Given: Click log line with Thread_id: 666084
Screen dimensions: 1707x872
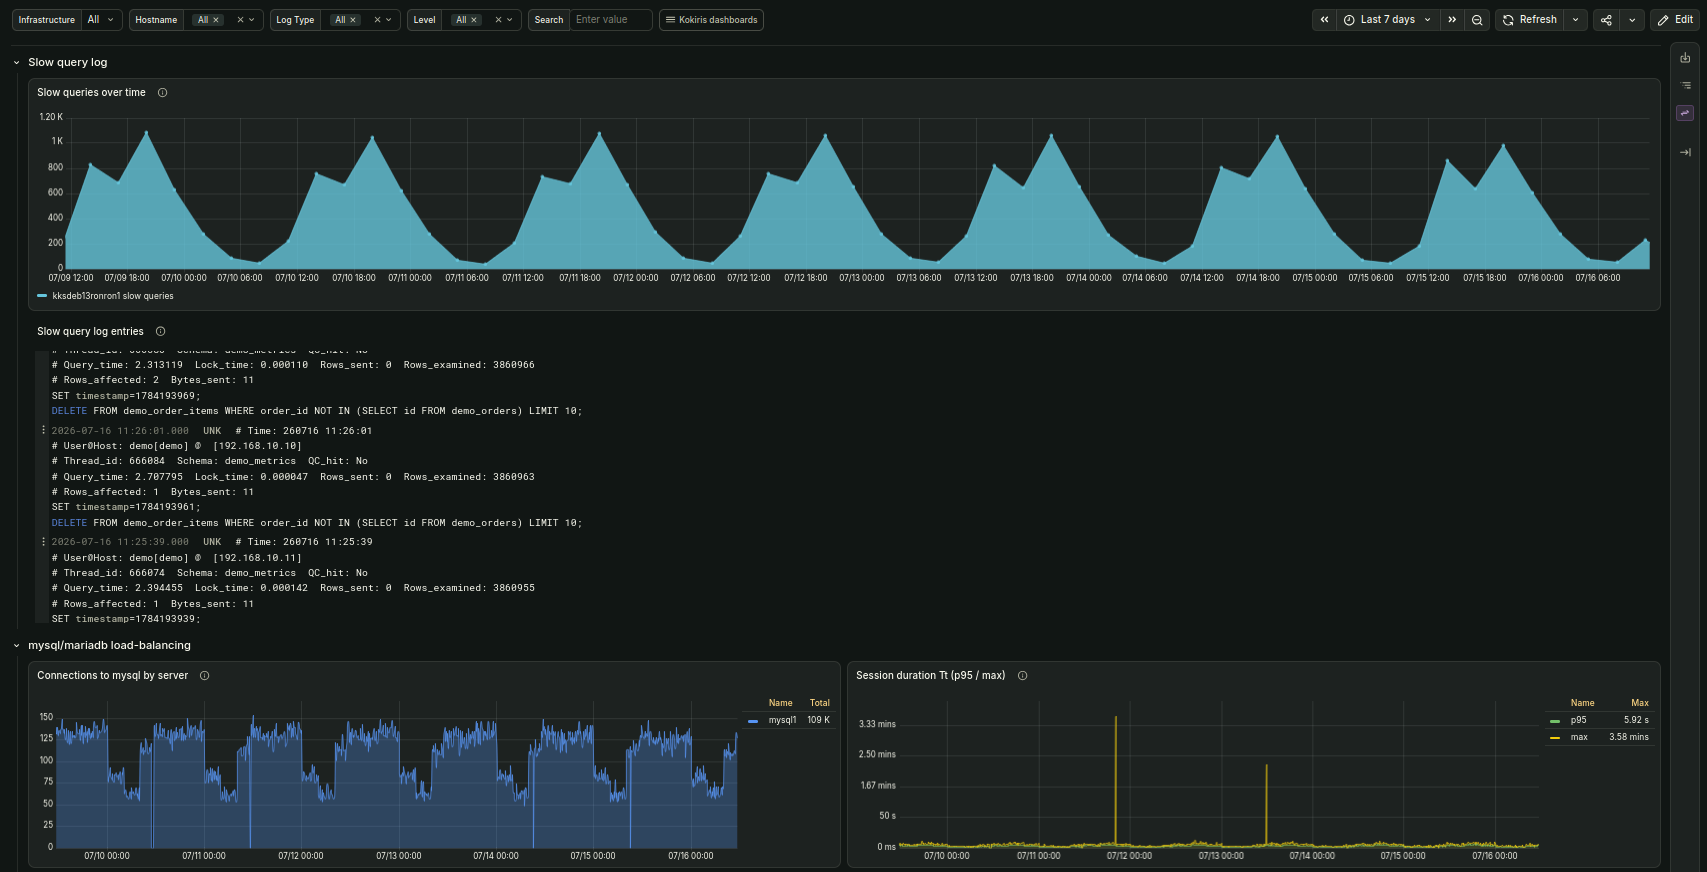Looking at the screenshot, I should [x=210, y=461].
